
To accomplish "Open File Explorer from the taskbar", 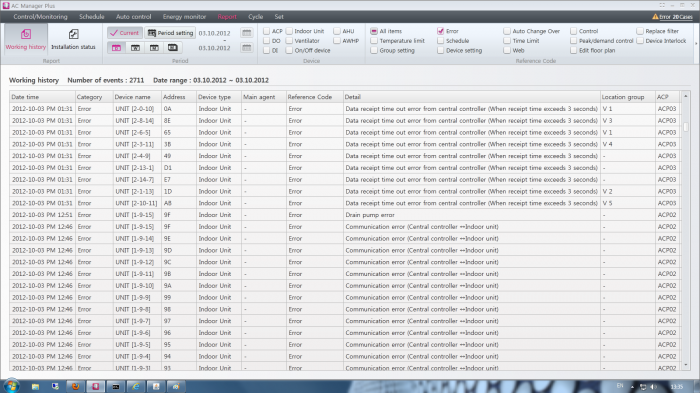I will pos(35,387).
